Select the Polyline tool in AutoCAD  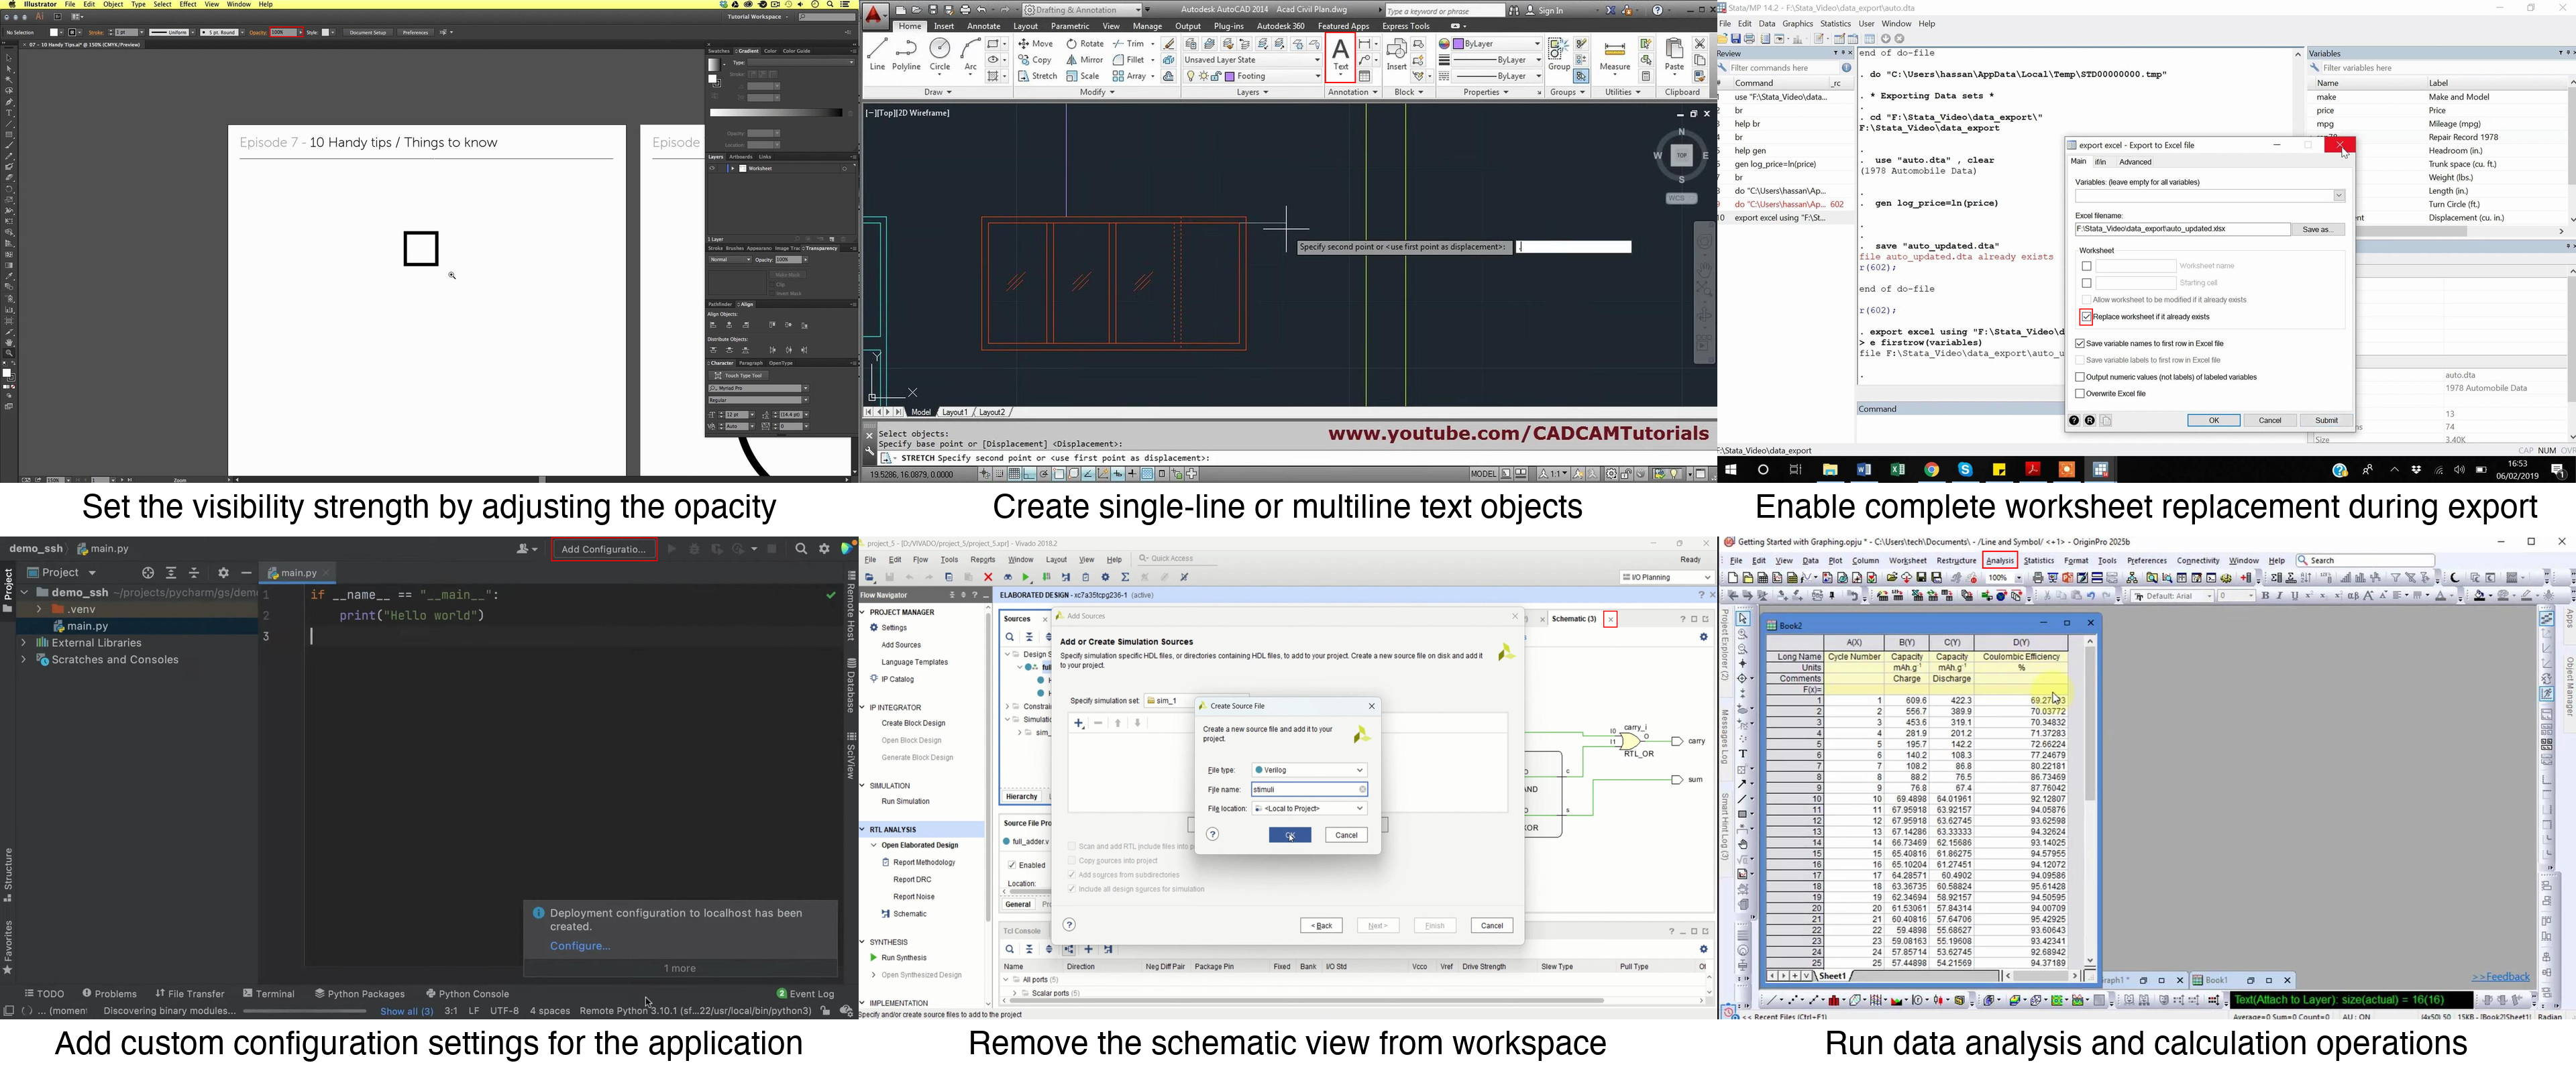906,54
